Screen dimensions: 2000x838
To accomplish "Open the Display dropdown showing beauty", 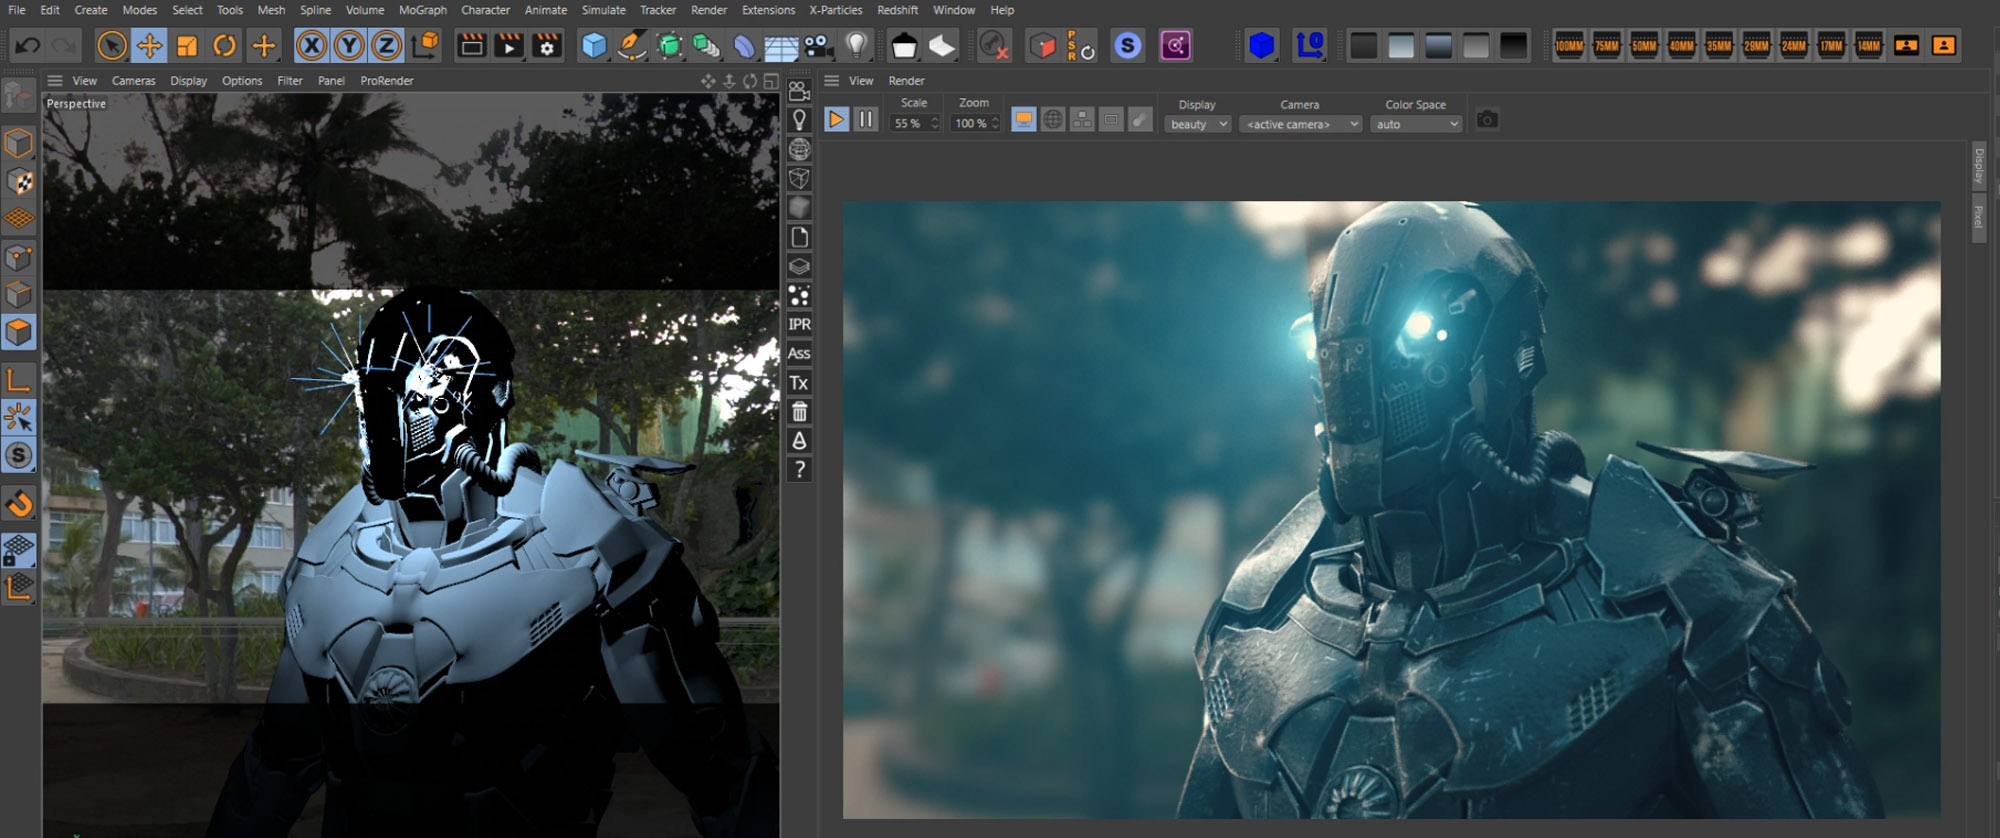I will (x=1198, y=124).
